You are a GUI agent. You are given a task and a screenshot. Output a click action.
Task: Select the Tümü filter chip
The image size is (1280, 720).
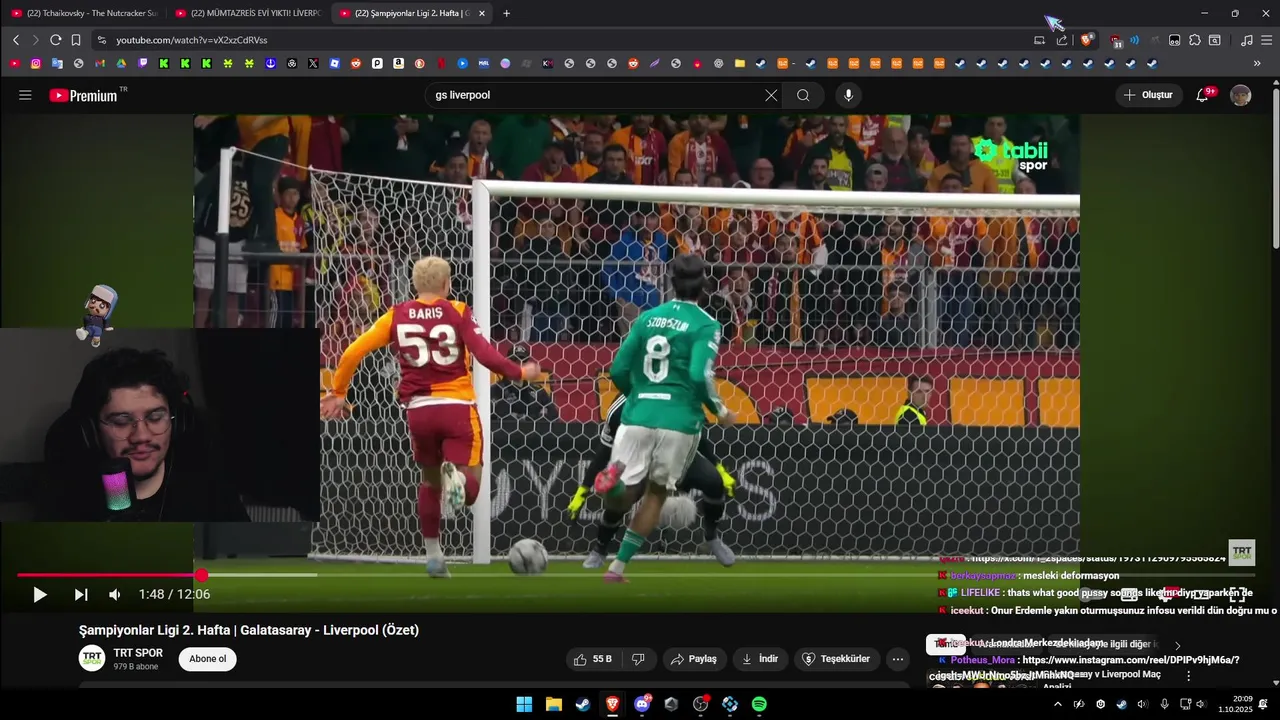(x=944, y=645)
